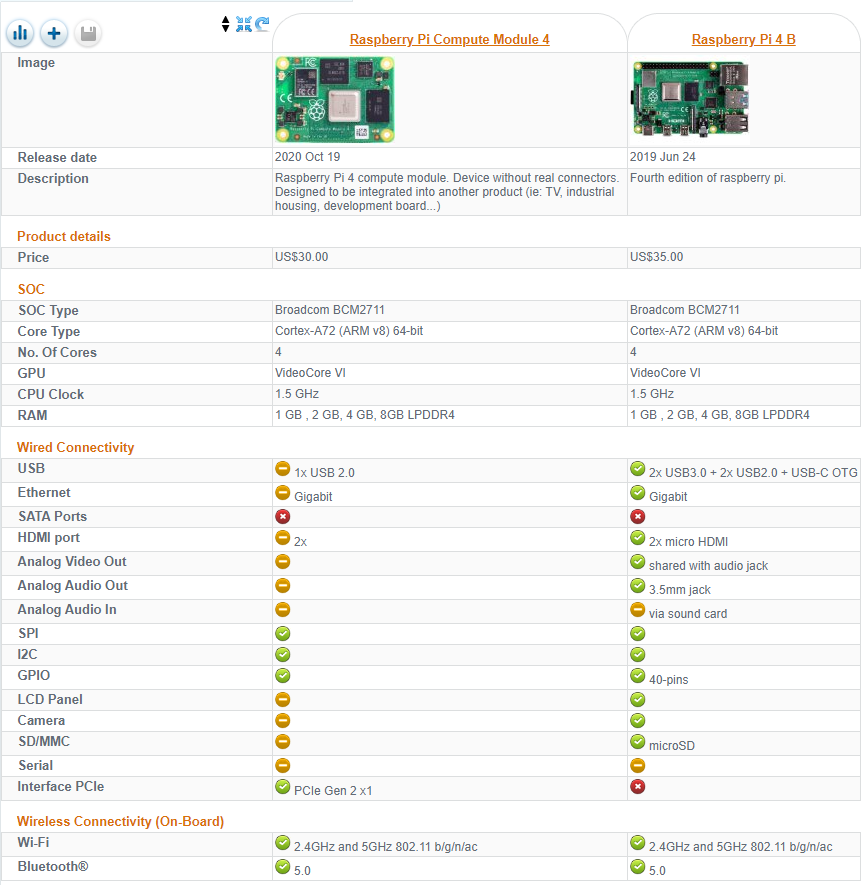Click yellow Serial icon for Pi 4 B
Screen dimensions: 864x885
638,766
